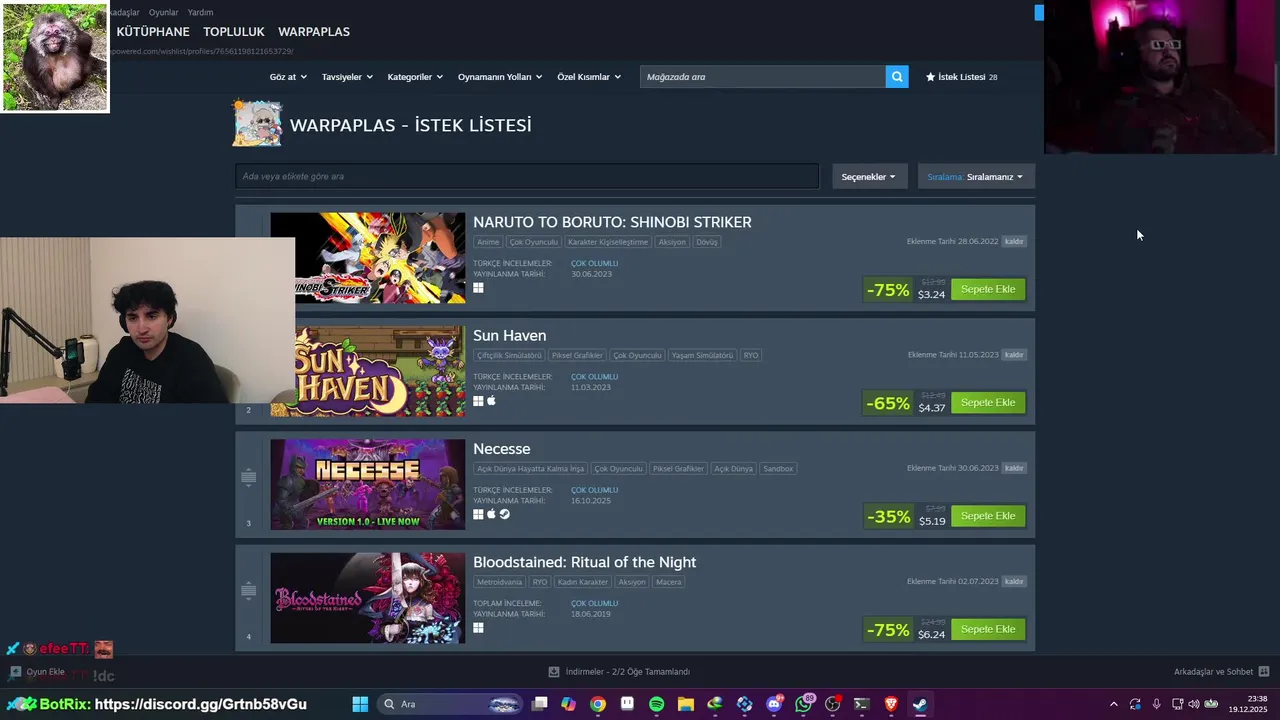Expand the Göz at dropdown
1280x720 pixels.
coord(287,76)
